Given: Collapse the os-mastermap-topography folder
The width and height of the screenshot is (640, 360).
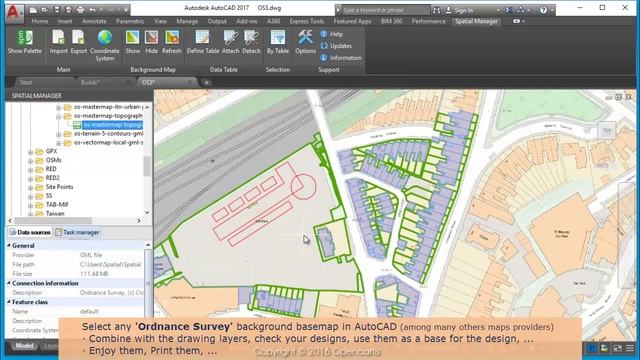Looking at the screenshot, I should pyautogui.click(x=58, y=116).
